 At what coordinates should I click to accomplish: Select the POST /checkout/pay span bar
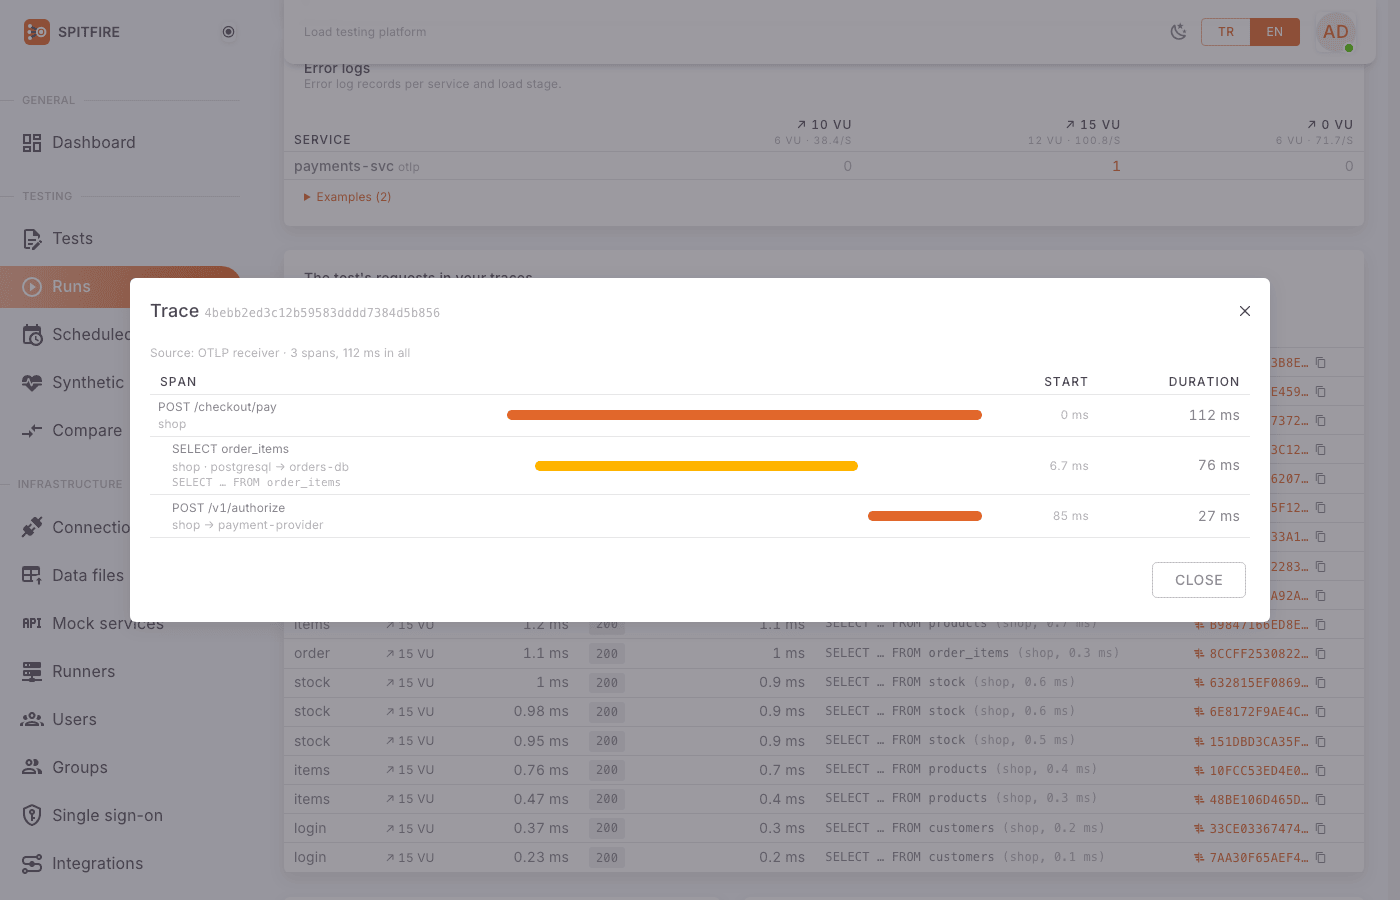(744, 415)
